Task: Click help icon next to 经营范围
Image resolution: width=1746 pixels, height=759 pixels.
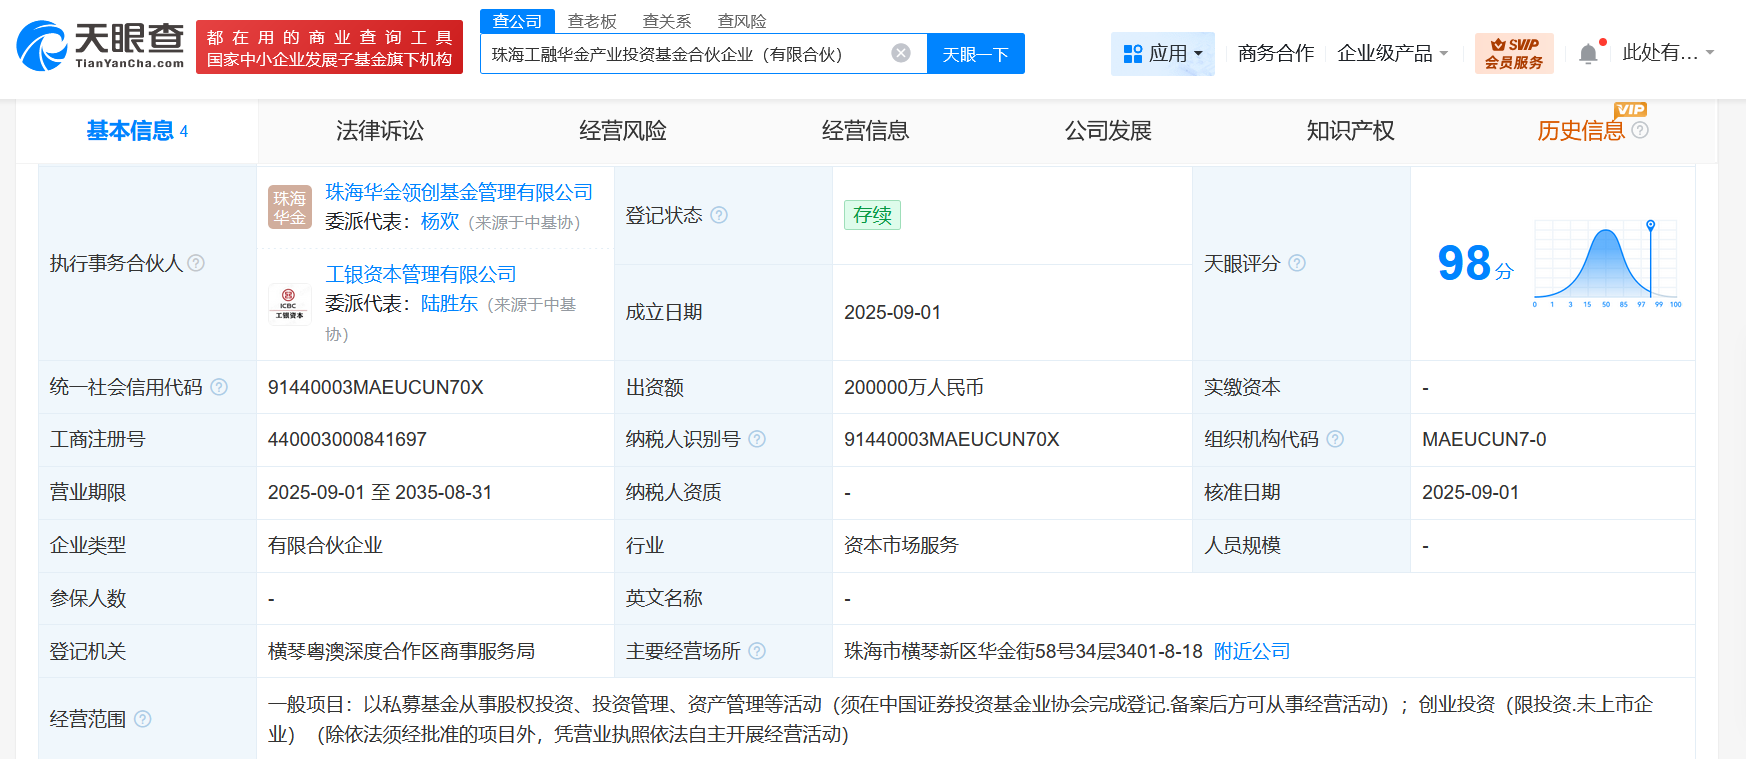Action: (x=143, y=719)
